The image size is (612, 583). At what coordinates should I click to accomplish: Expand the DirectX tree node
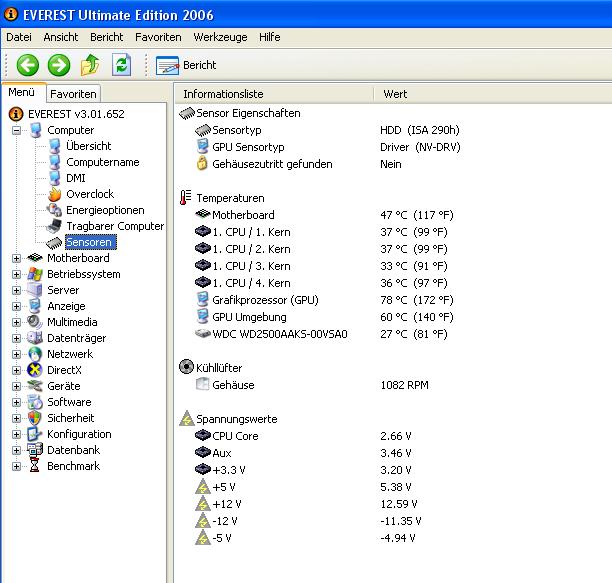tap(16, 370)
